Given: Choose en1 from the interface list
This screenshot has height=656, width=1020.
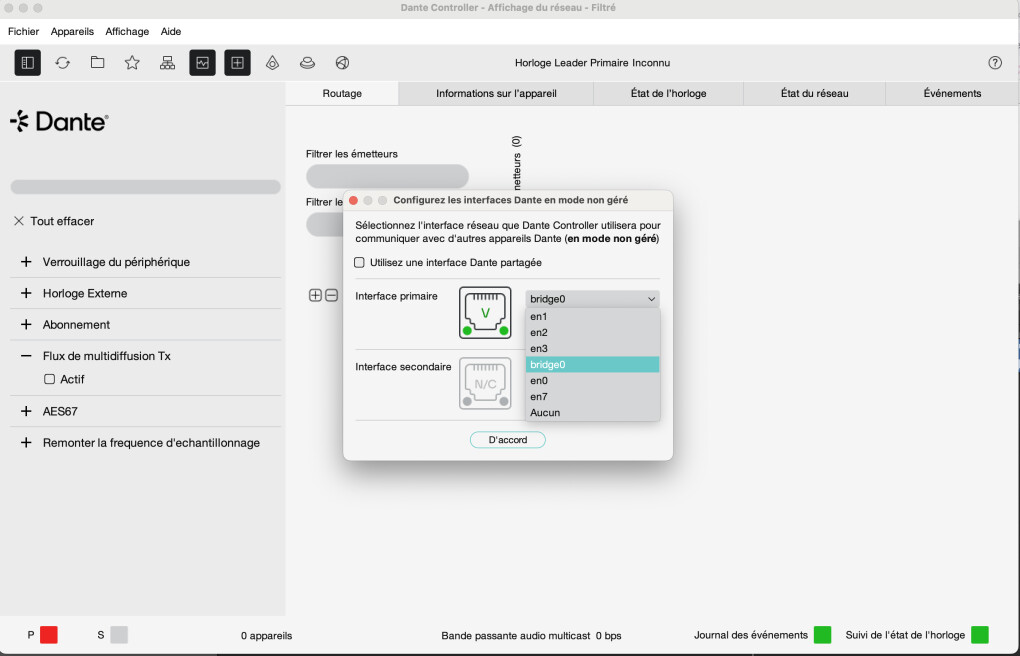Looking at the screenshot, I should tap(593, 316).
